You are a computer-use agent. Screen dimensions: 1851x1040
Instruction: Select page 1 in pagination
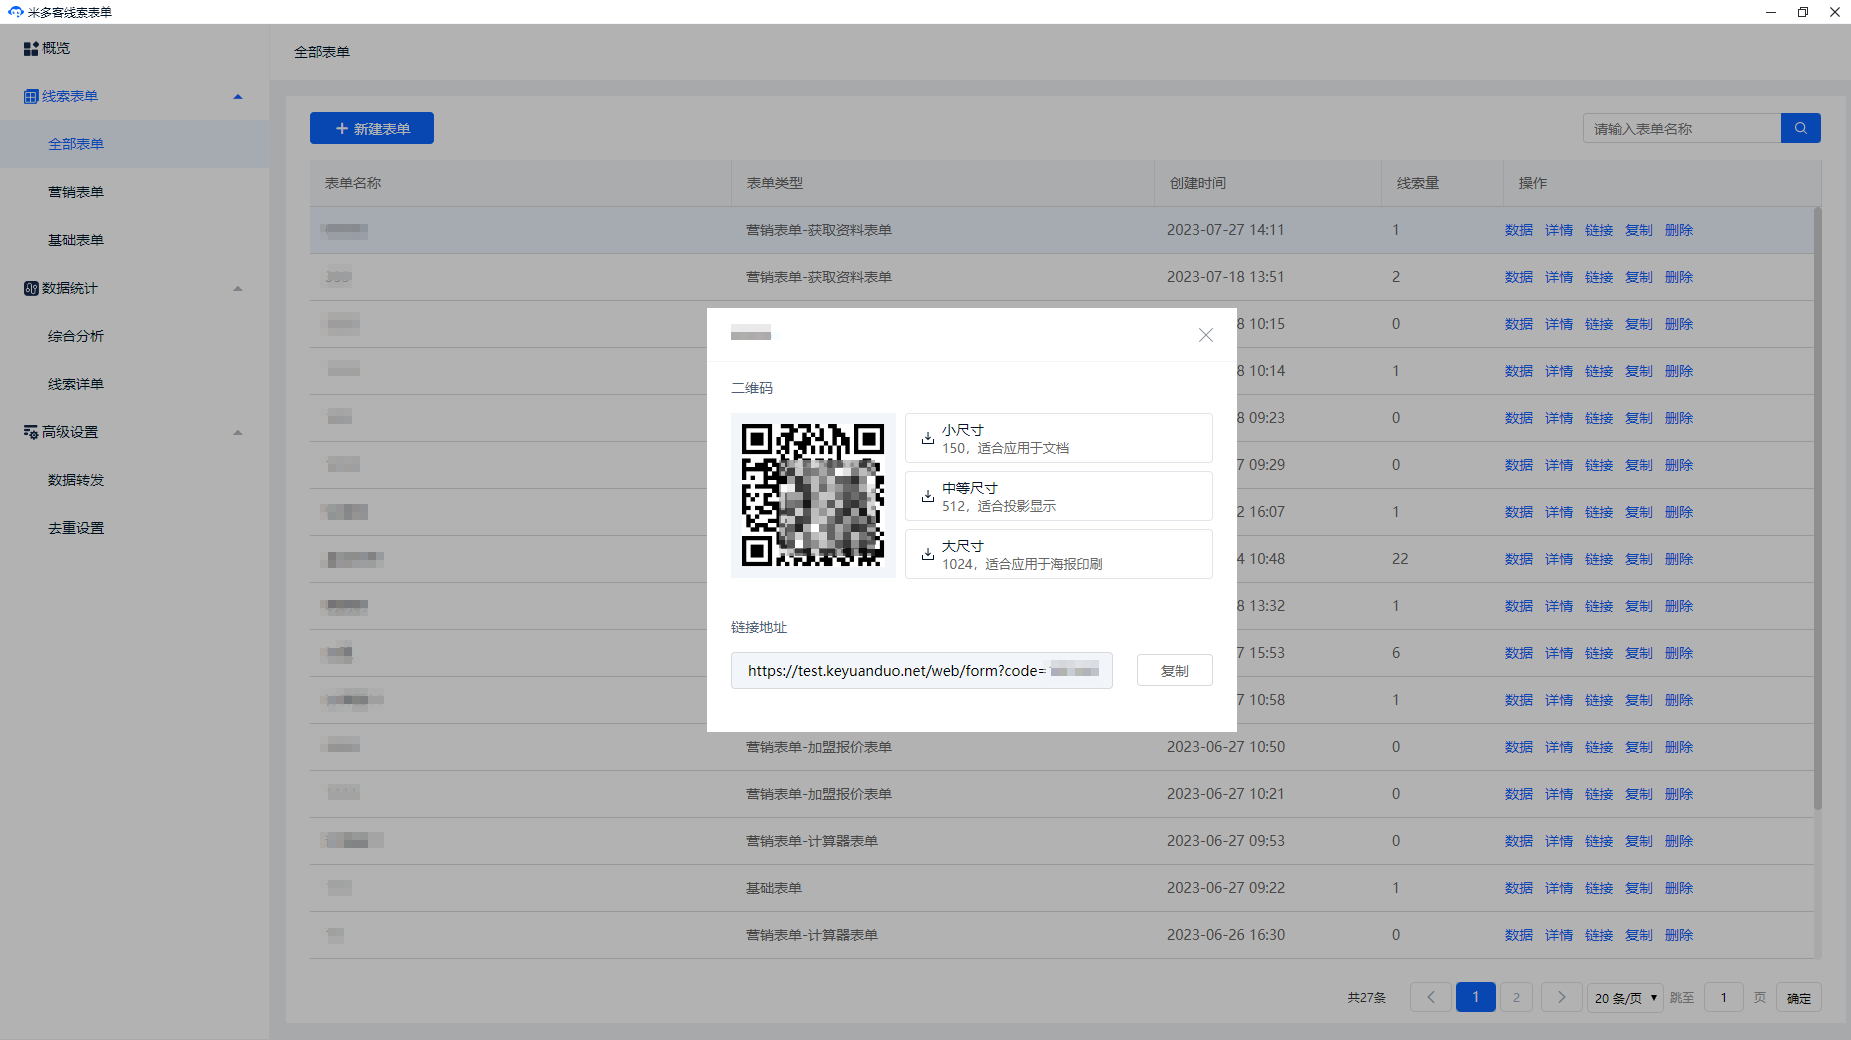tap(1475, 997)
